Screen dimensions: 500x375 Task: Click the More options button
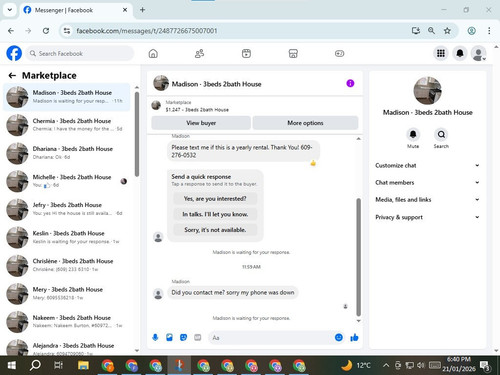click(305, 123)
